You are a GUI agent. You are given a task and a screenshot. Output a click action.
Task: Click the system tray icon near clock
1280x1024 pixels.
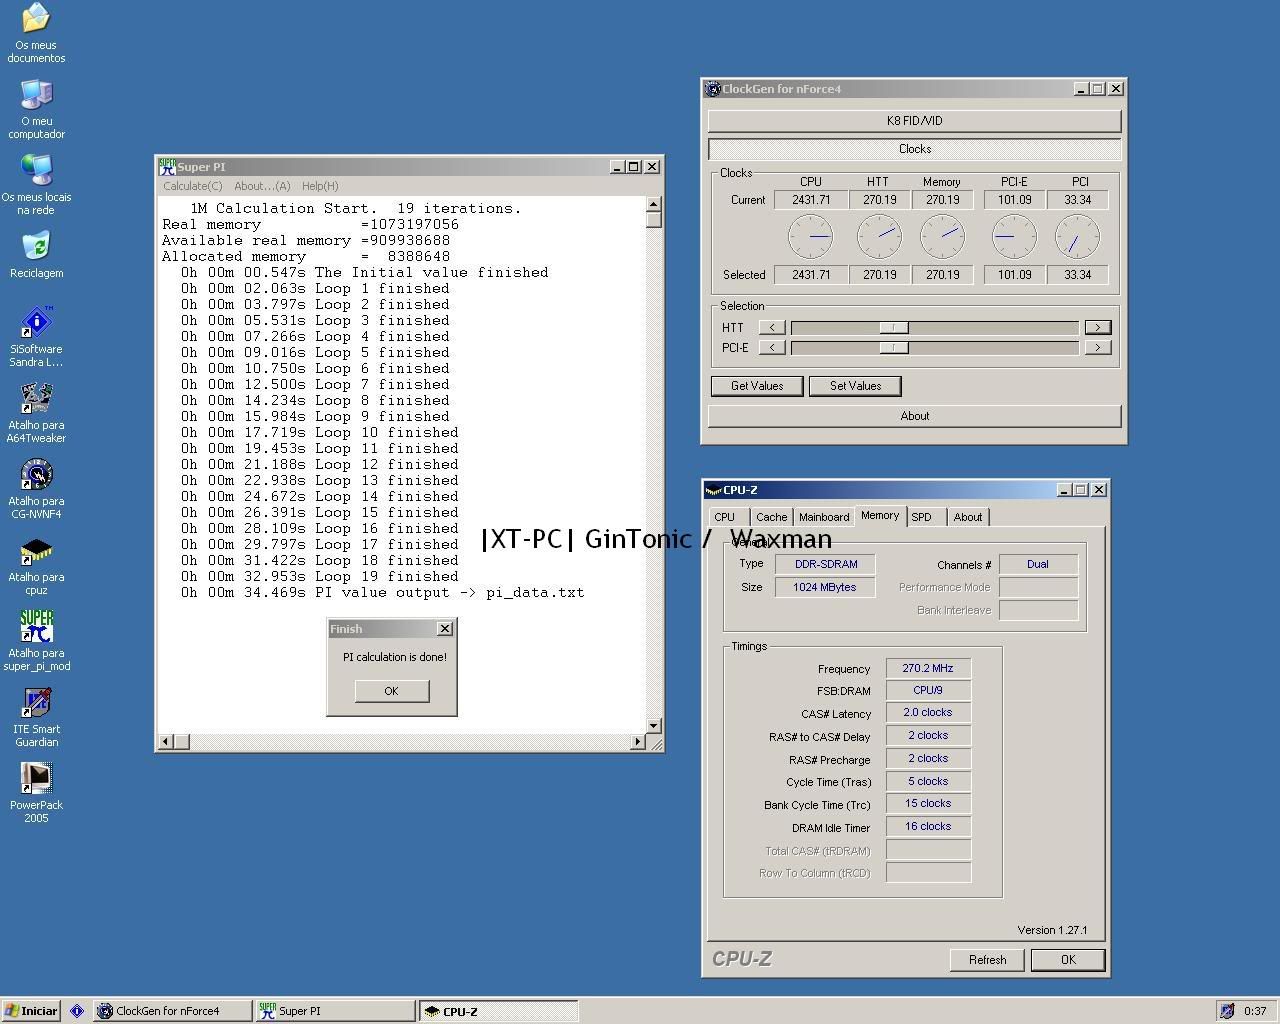[1227, 1011]
